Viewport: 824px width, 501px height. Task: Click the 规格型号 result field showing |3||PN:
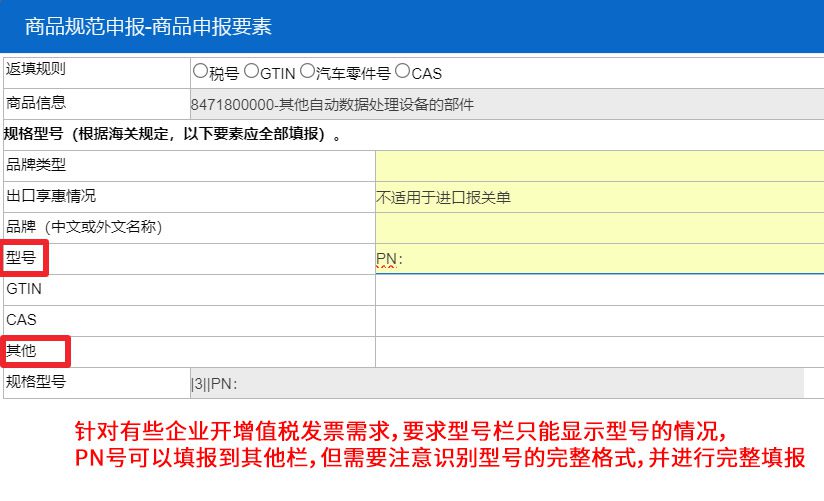496,383
